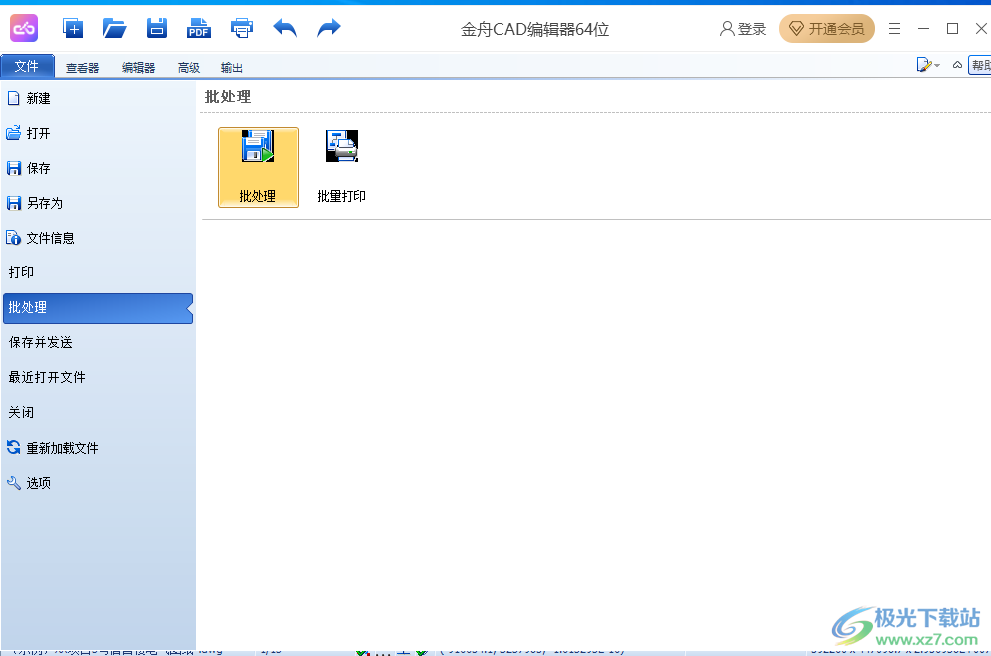991x656 pixels.
Task: Open the 编辑器 tab
Action: pyautogui.click(x=138, y=68)
